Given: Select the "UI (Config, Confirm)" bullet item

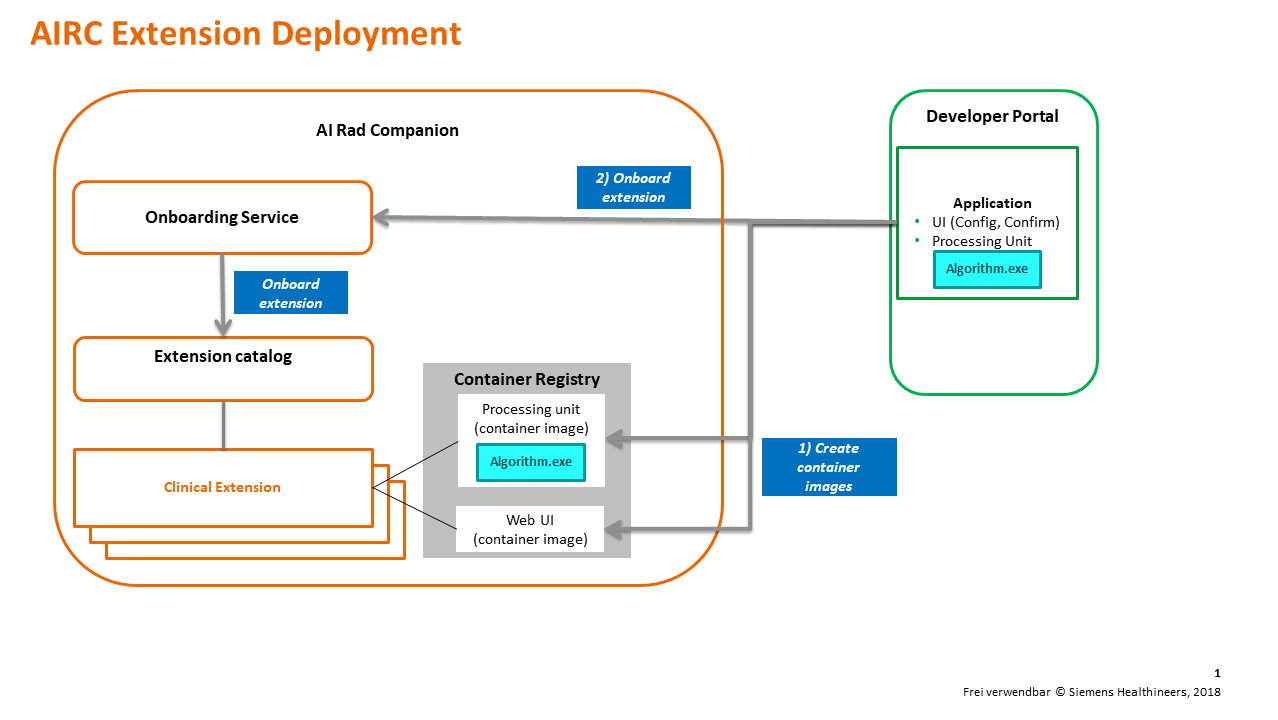Looking at the screenshot, I should [995, 222].
